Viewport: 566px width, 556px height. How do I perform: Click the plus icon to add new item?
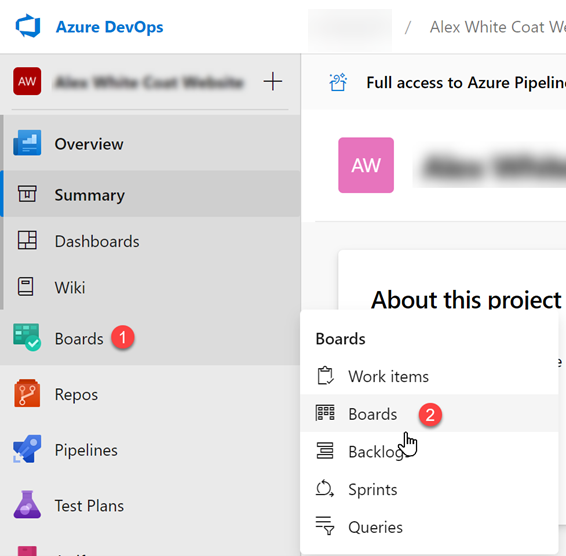[273, 81]
